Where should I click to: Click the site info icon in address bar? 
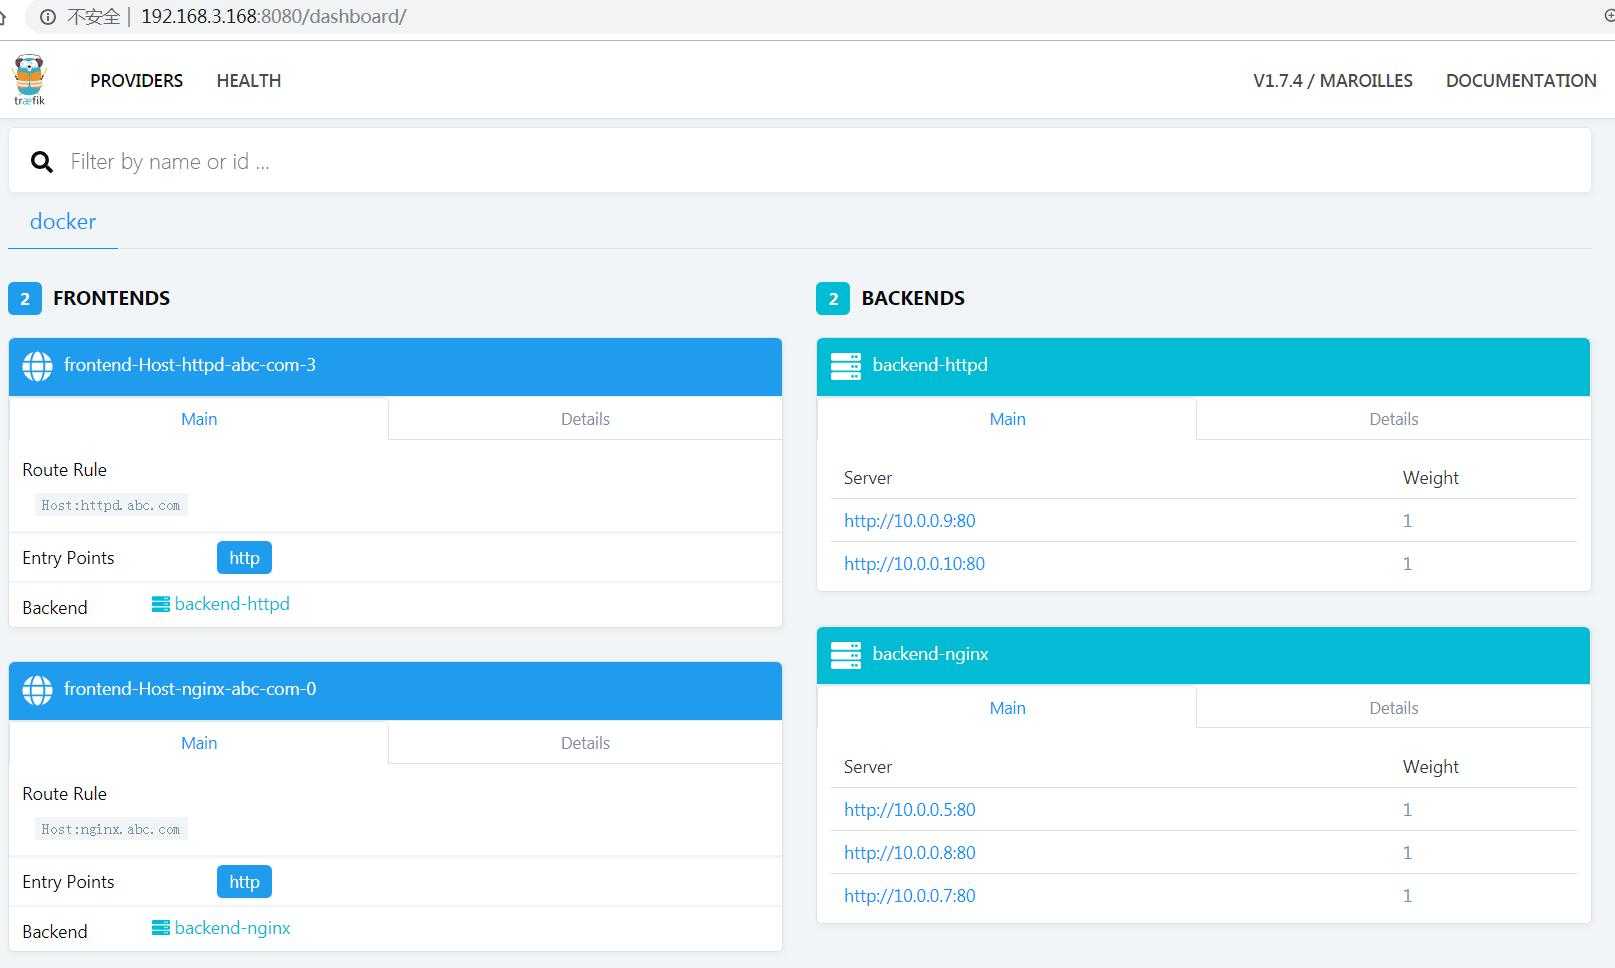point(47,17)
